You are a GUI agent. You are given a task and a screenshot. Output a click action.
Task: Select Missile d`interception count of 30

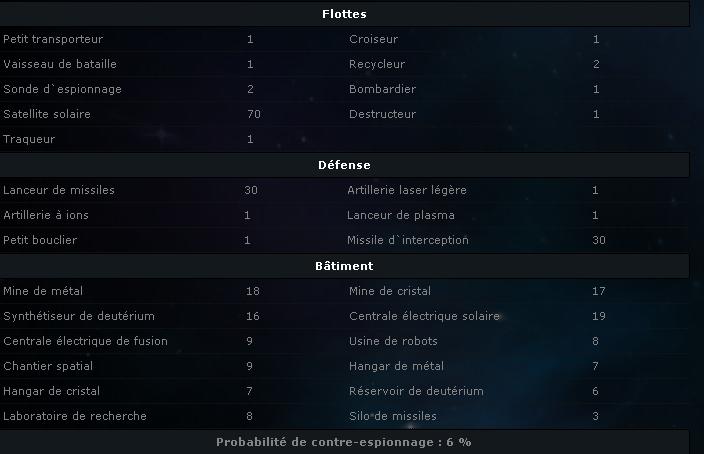tap(598, 240)
